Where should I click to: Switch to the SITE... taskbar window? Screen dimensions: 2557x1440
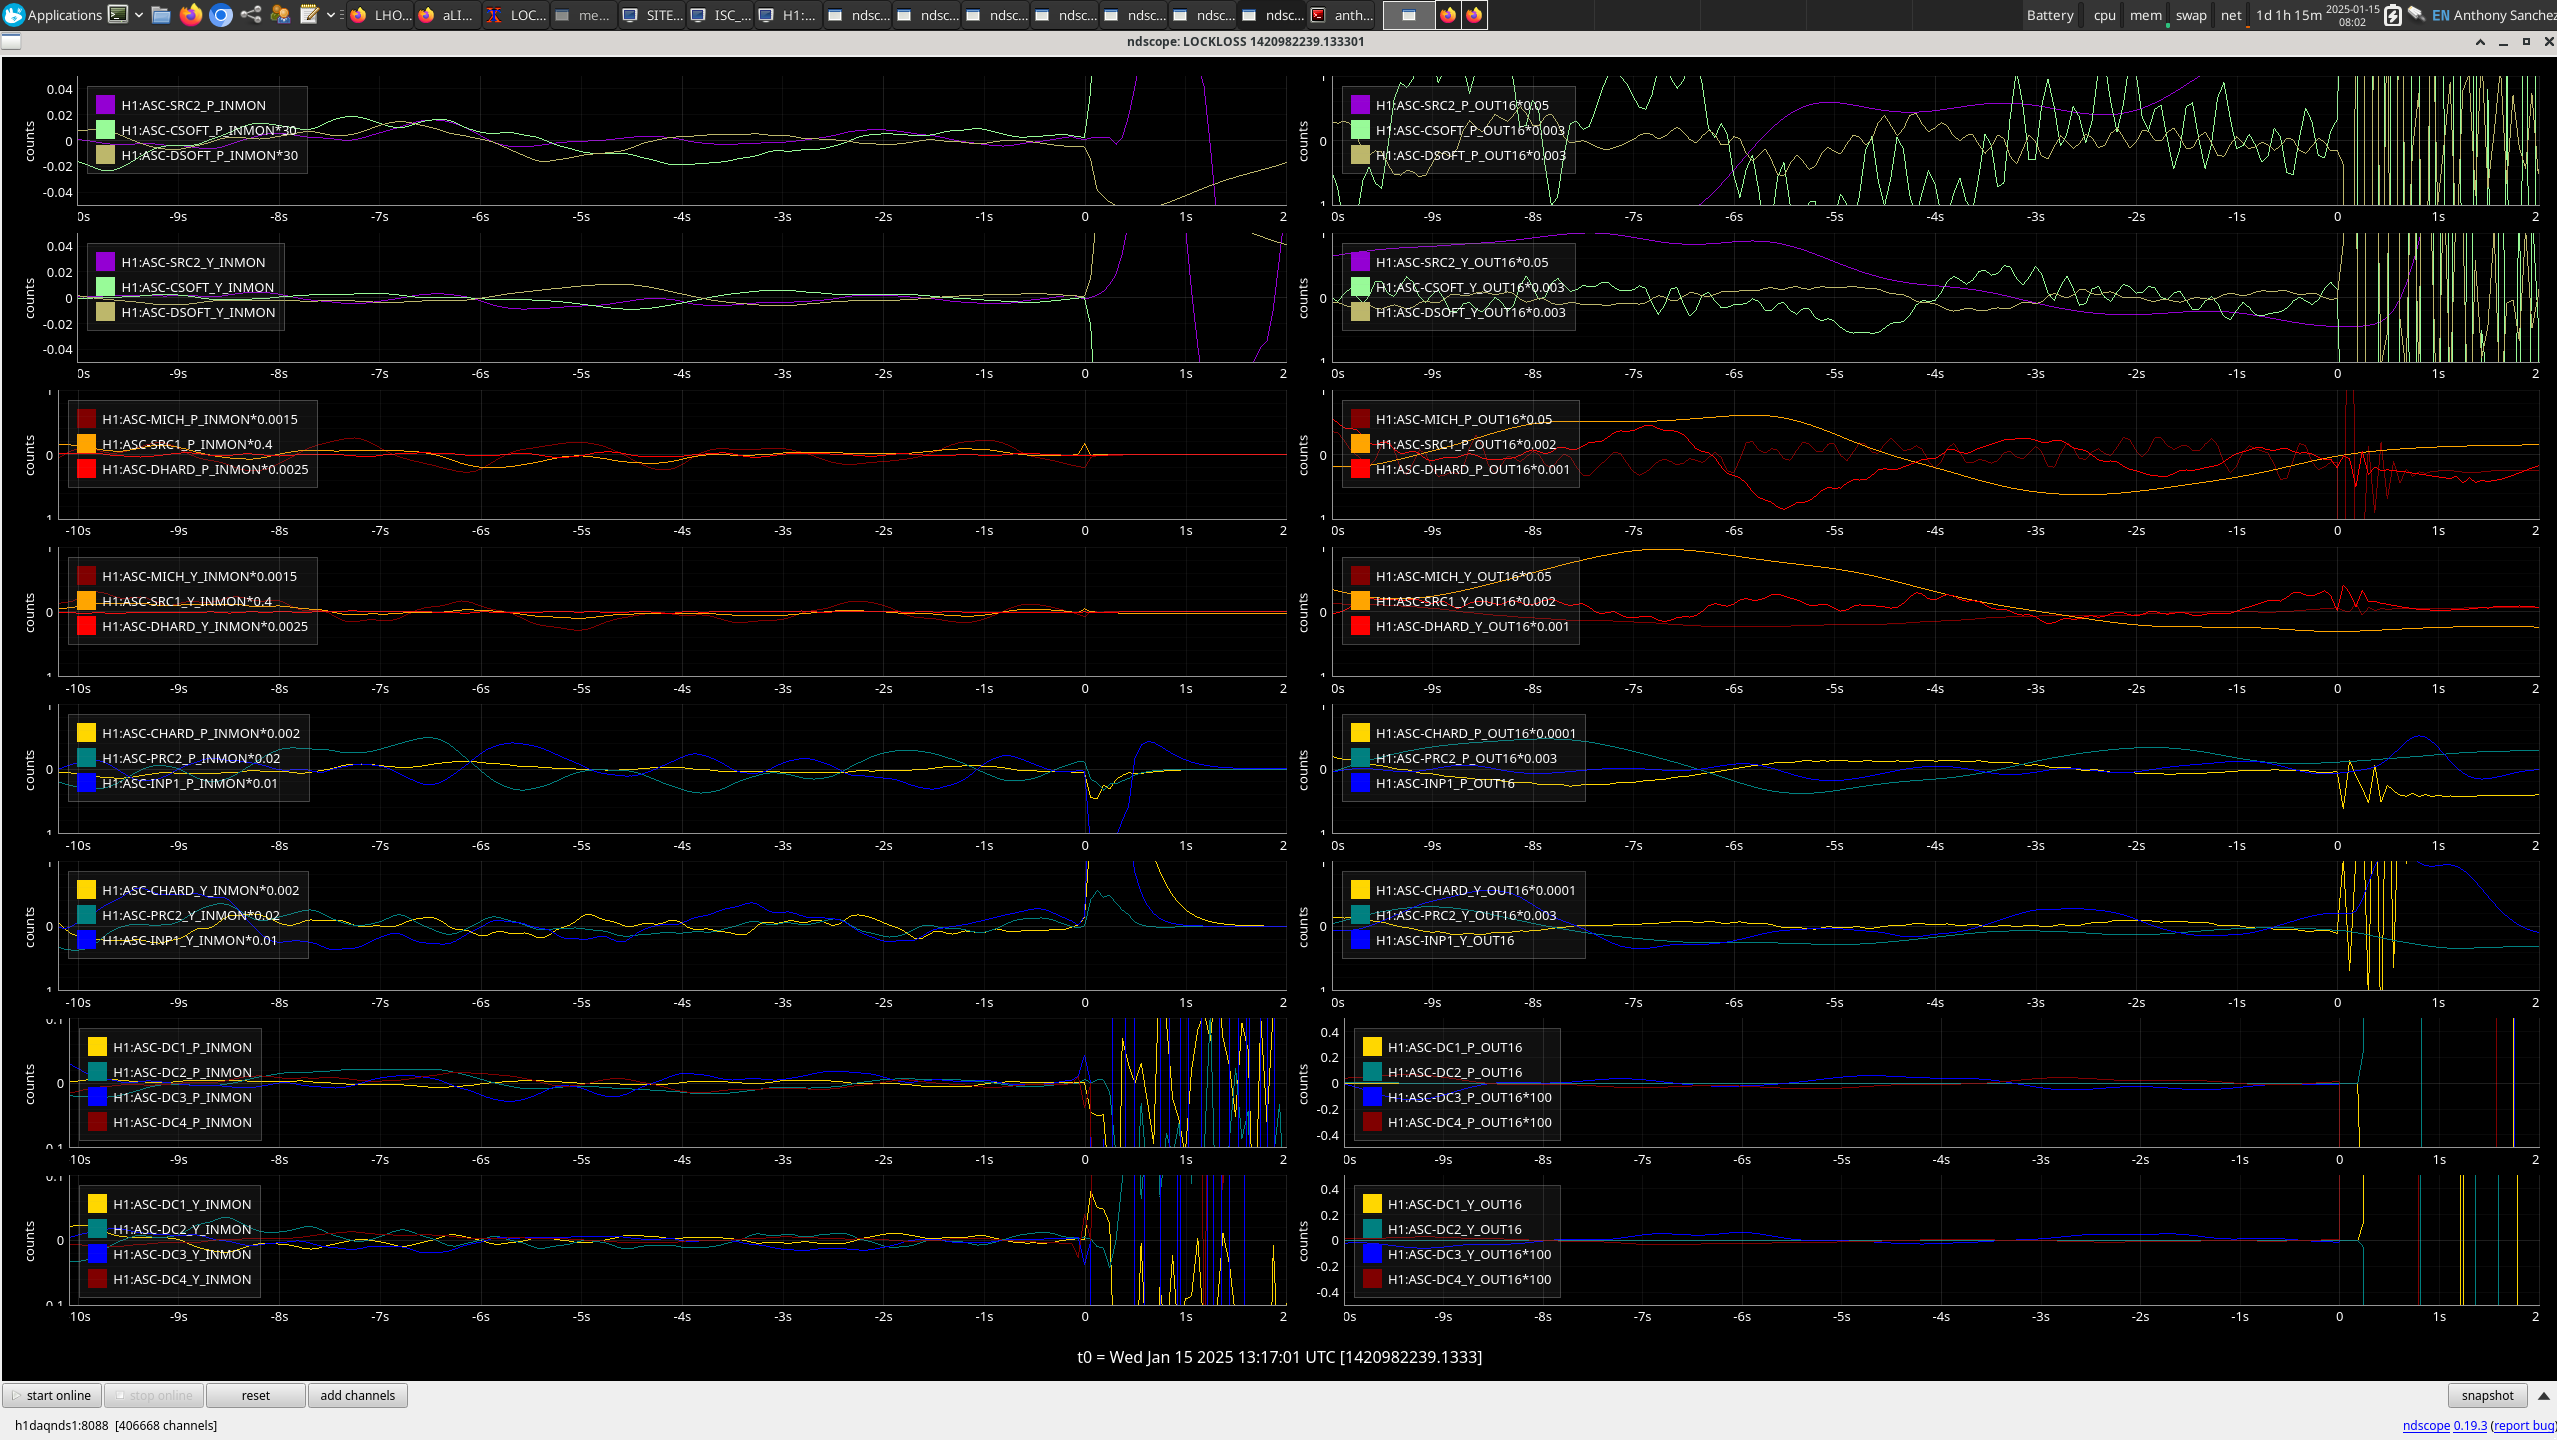pyautogui.click(x=652, y=15)
